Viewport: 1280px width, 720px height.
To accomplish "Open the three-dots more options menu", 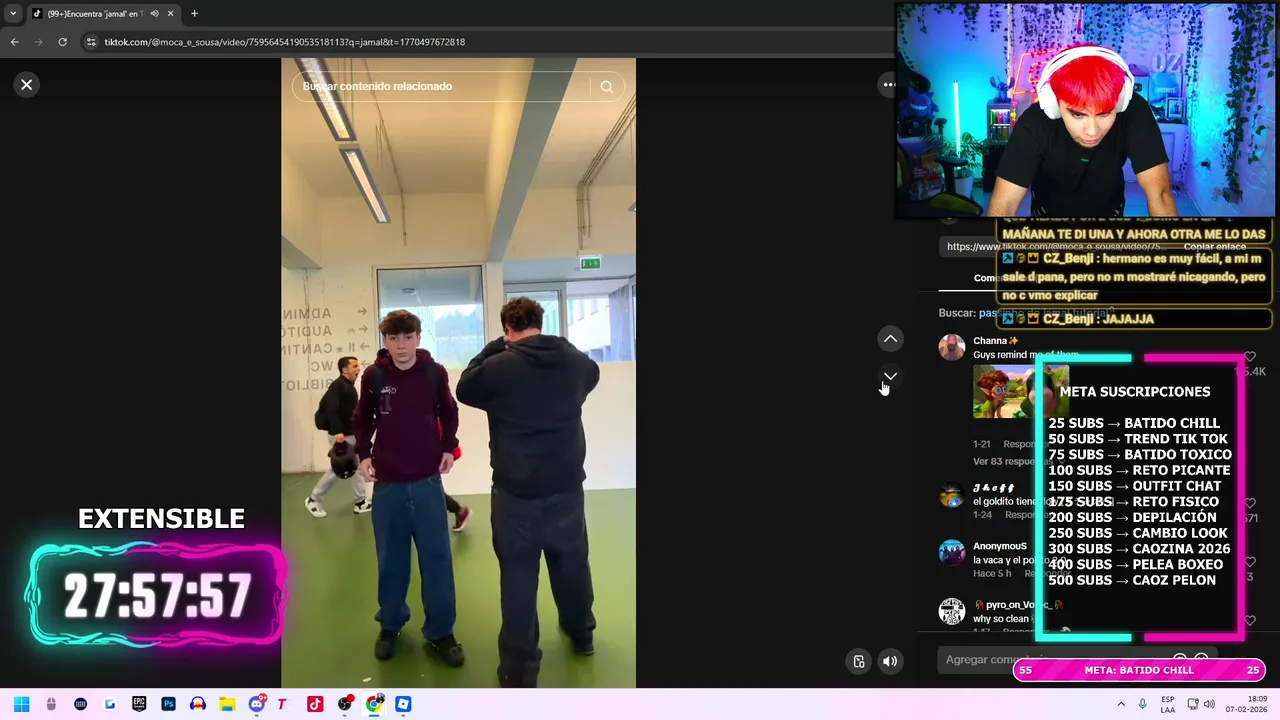I will click(888, 85).
